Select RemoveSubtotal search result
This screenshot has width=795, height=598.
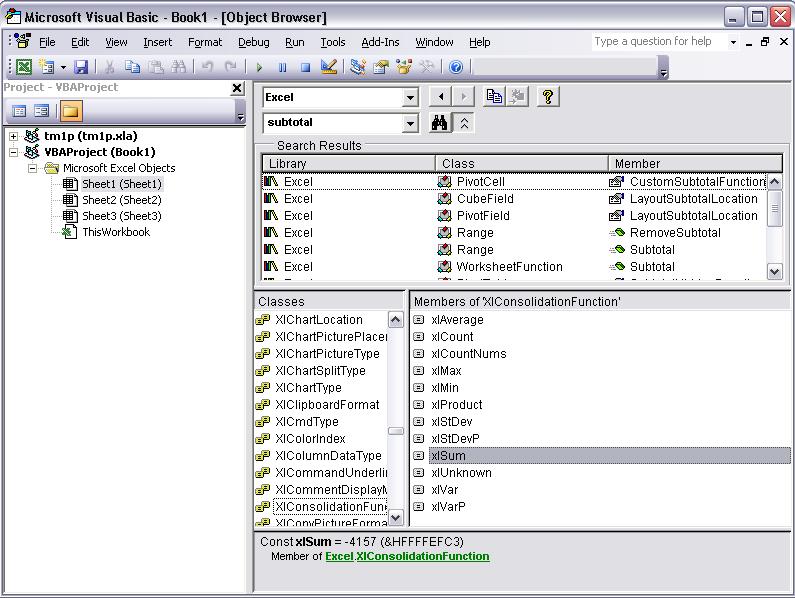[675, 233]
